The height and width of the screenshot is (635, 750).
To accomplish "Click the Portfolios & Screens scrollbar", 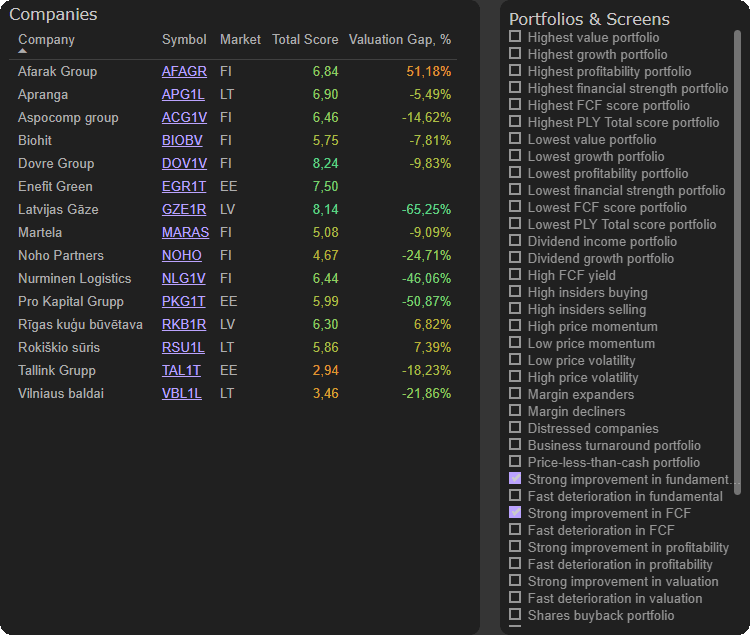I will pyautogui.click(x=738, y=300).
